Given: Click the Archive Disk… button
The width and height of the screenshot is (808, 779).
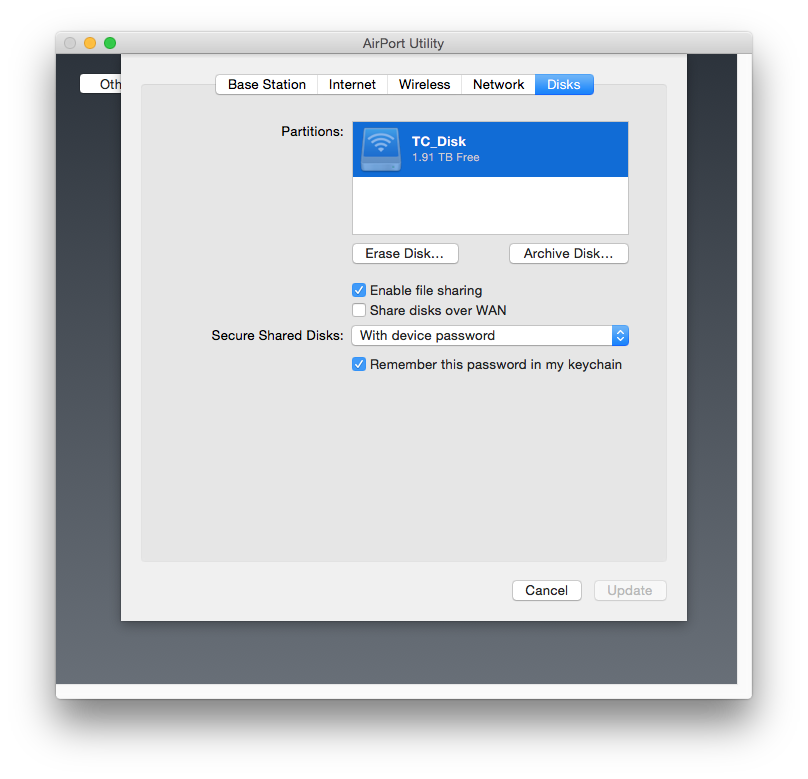Looking at the screenshot, I should pos(568,253).
